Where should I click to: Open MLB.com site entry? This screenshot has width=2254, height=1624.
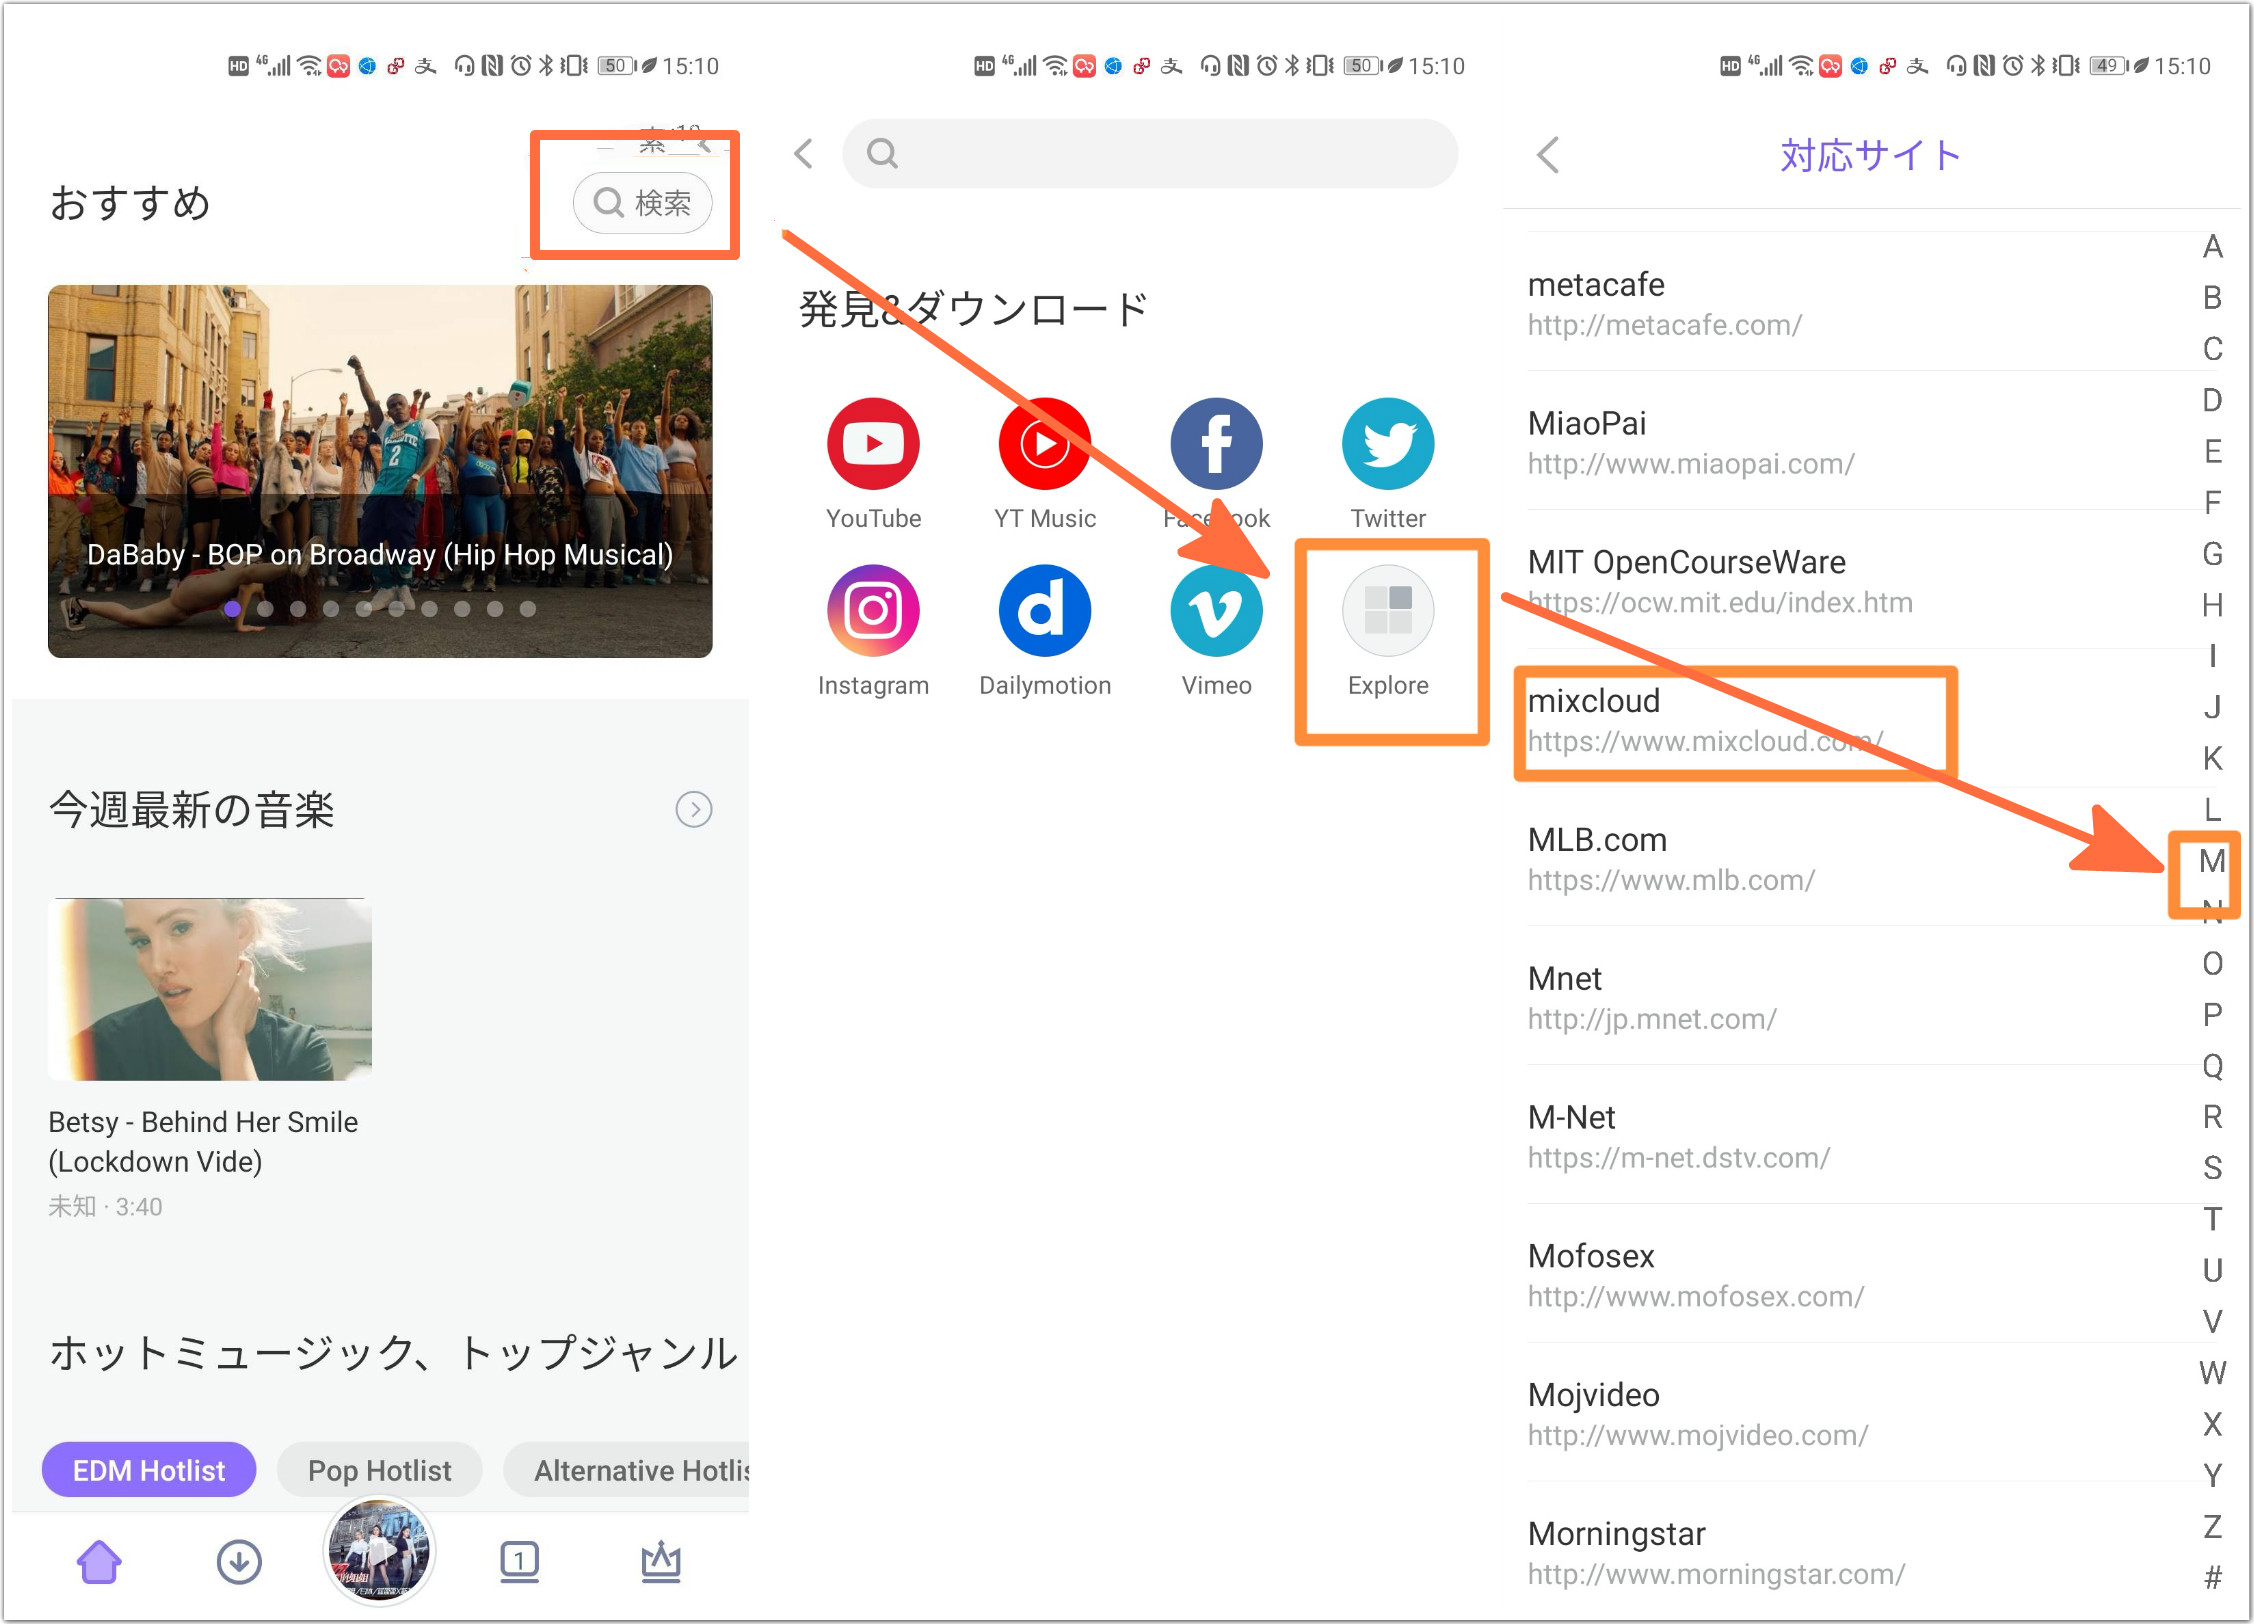coord(1860,859)
